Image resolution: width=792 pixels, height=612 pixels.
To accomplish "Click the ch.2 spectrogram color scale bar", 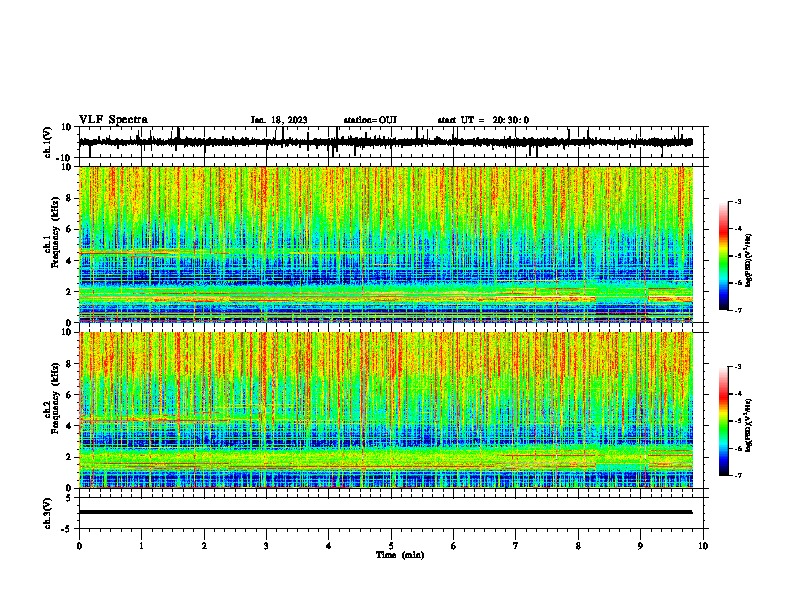I will [x=724, y=421].
